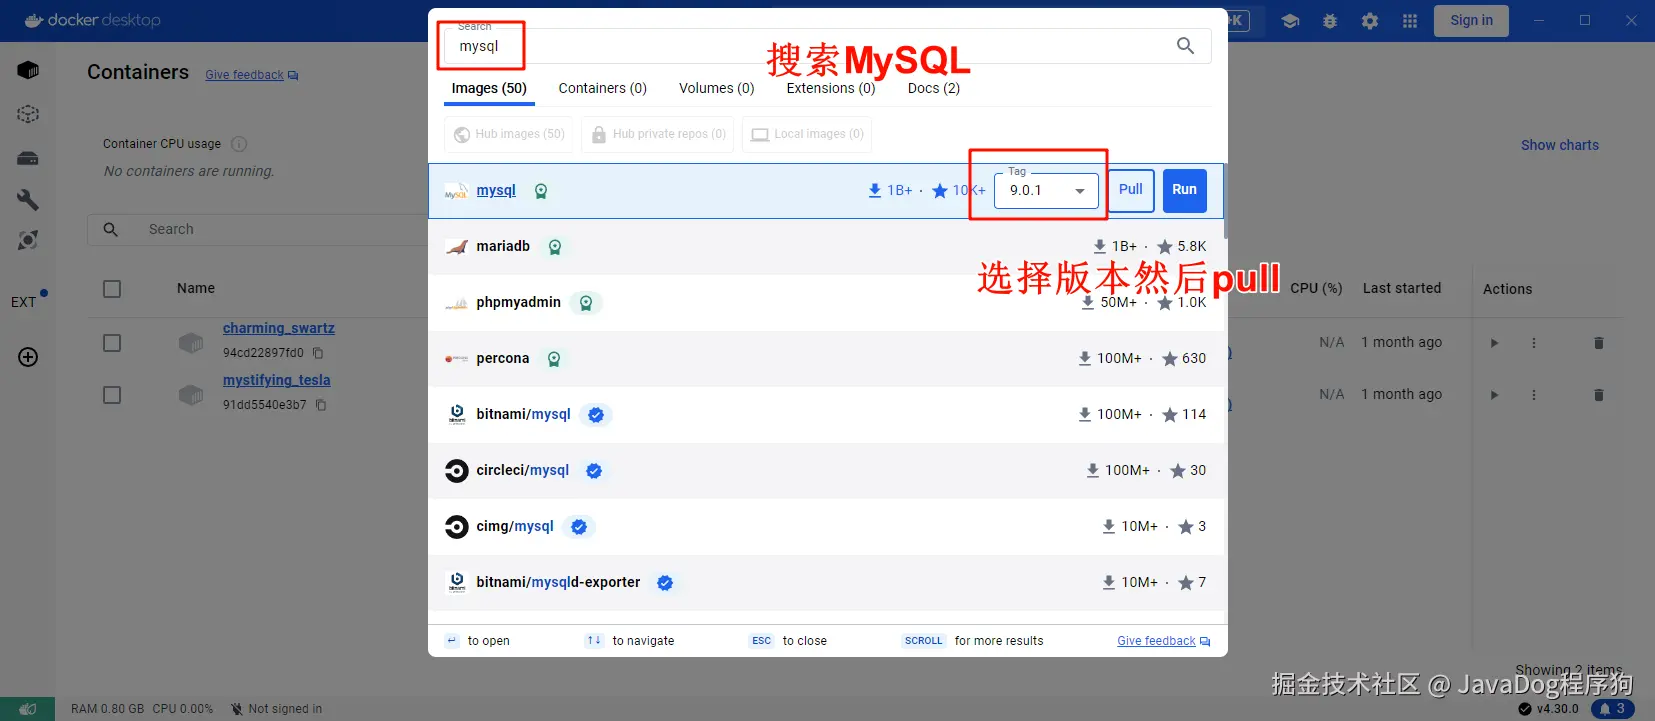Screen dimensions: 1655x721
Task: Open more actions for charming_swartz
Action: pos(1534,343)
